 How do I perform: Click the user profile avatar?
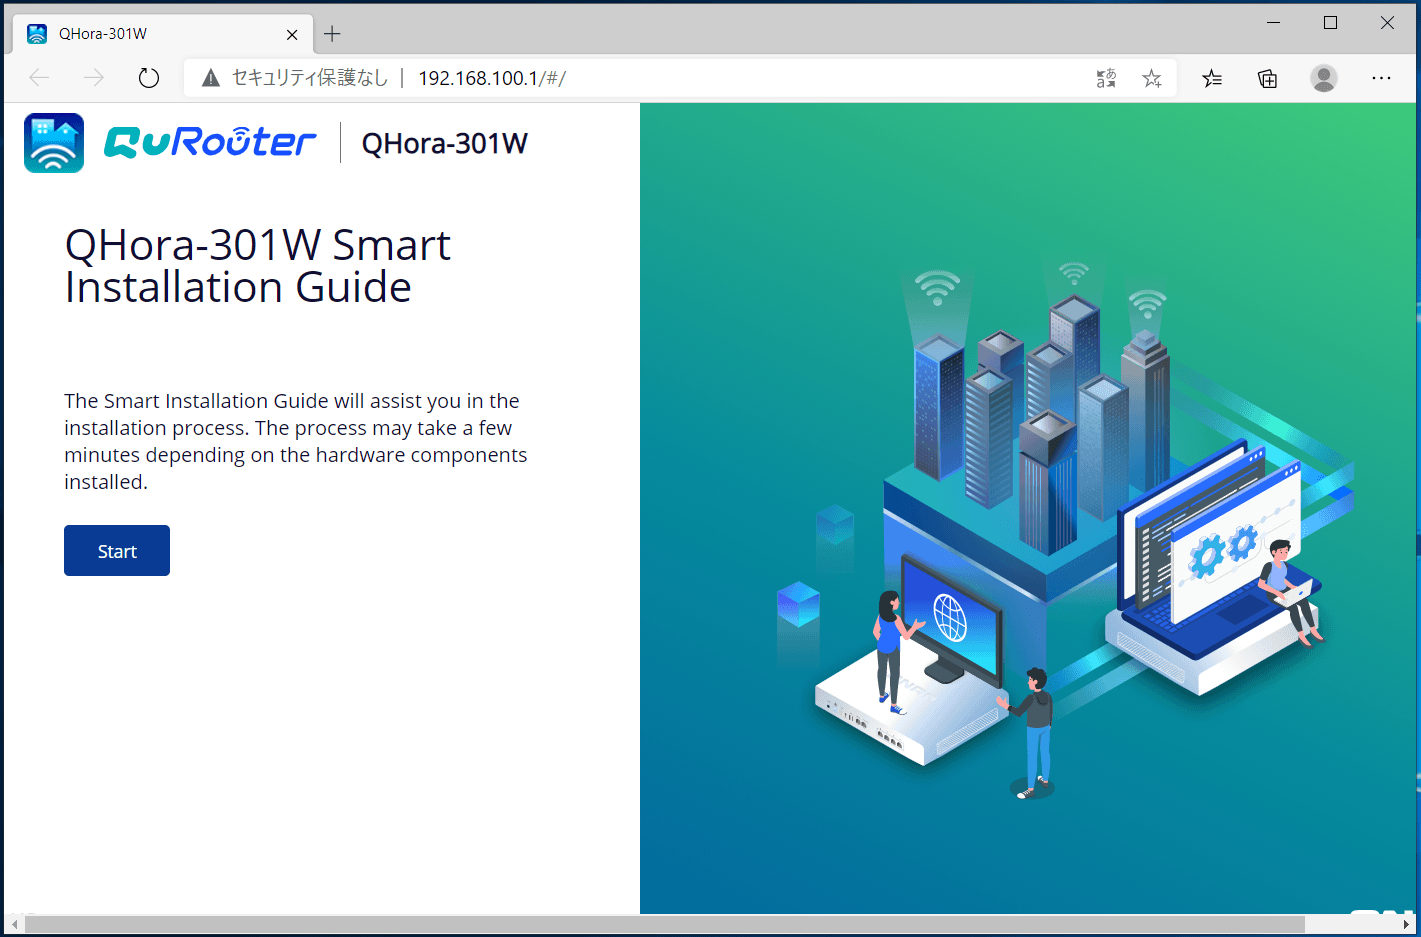[x=1324, y=78]
